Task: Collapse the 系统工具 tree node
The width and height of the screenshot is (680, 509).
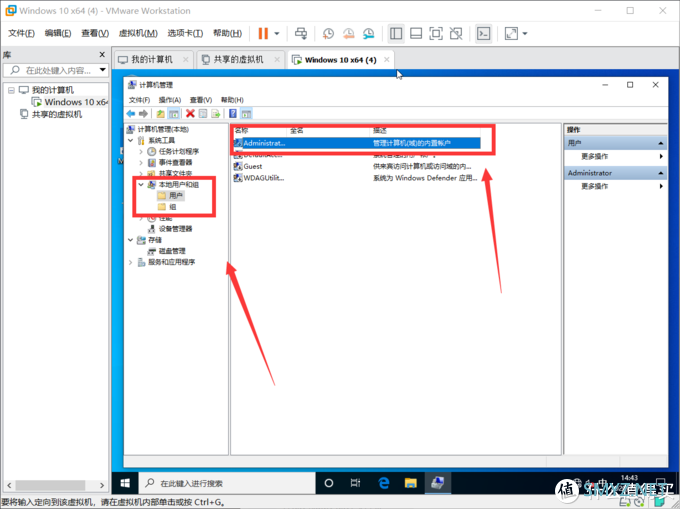Action: click(131, 140)
